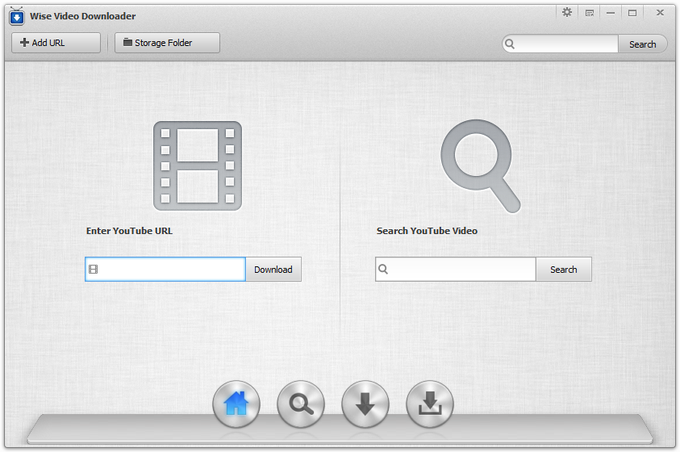Open the settings gear in title bar

tap(567, 12)
